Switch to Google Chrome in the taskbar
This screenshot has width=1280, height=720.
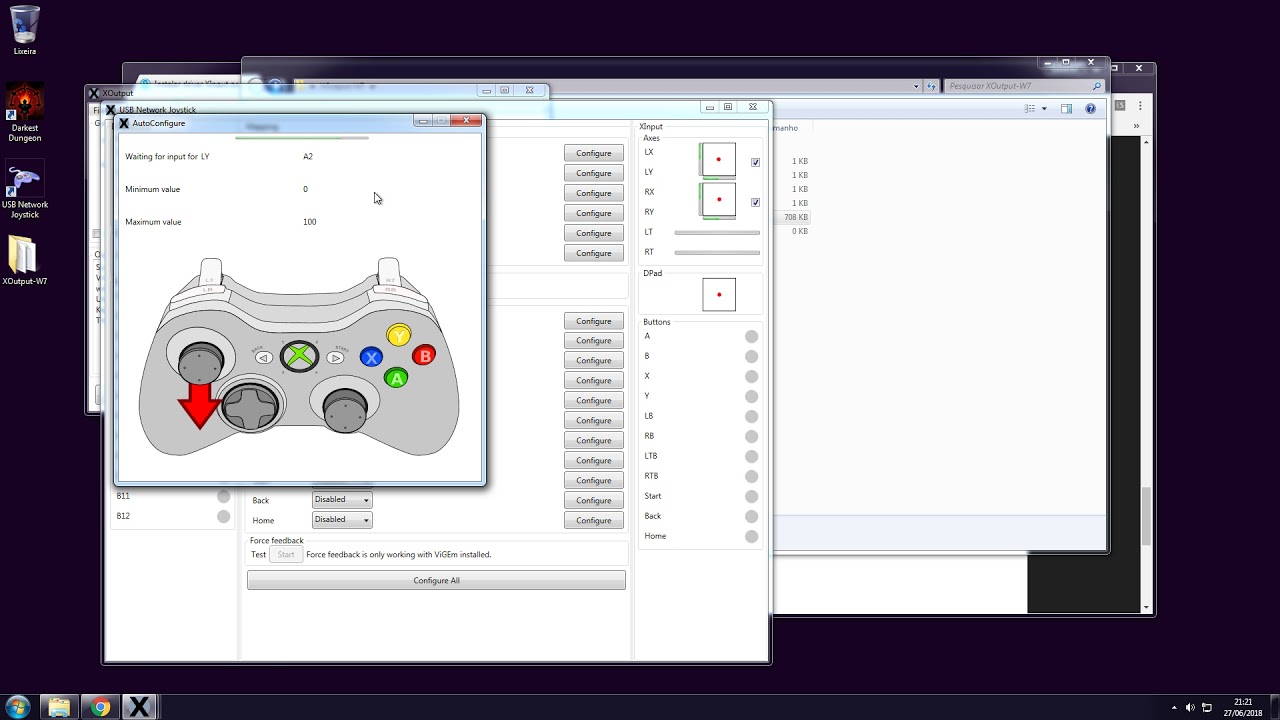(100, 707)
